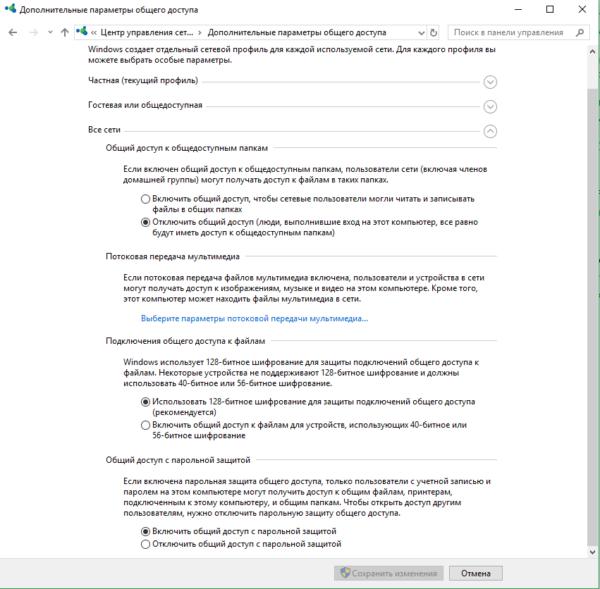The image size is (600, 589).
Task: Click the window title network icon
Action: (10, 9)
